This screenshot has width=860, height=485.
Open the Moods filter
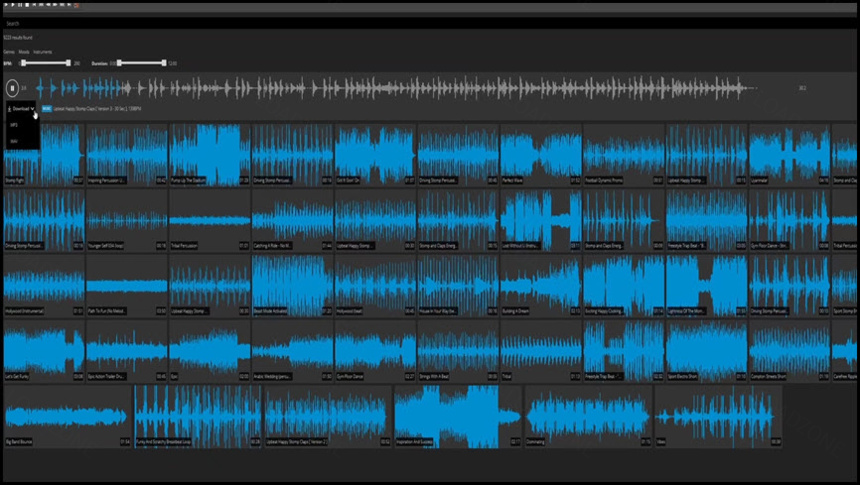(x=24, y=52)
